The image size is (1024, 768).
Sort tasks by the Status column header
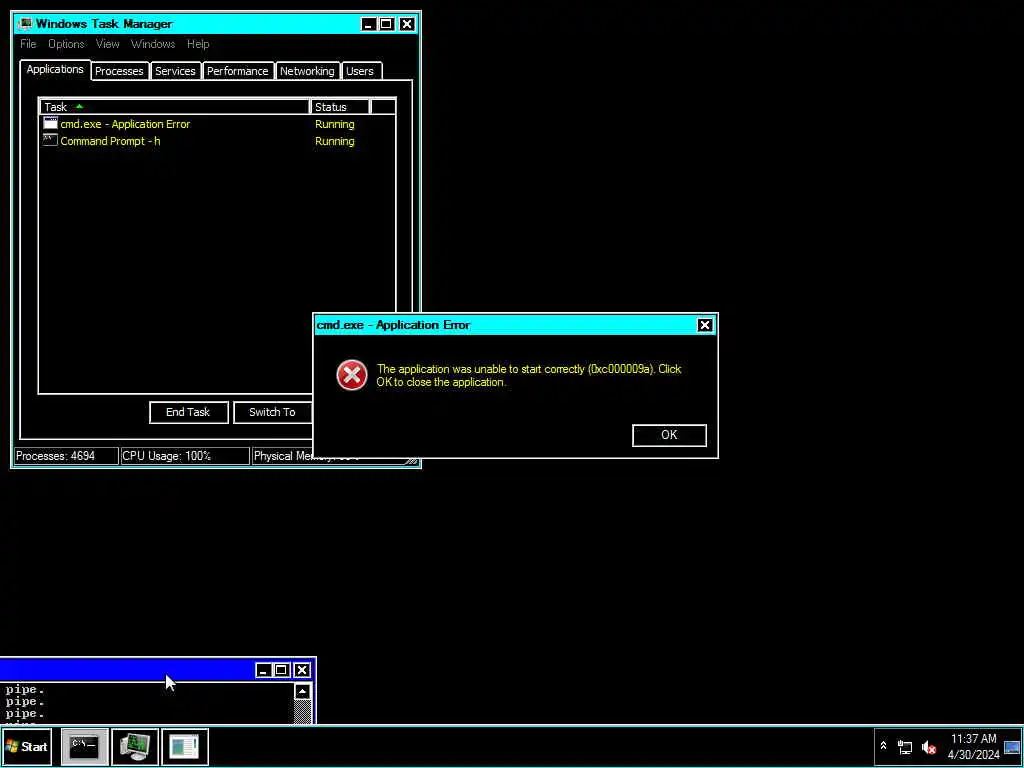[340, 106]
